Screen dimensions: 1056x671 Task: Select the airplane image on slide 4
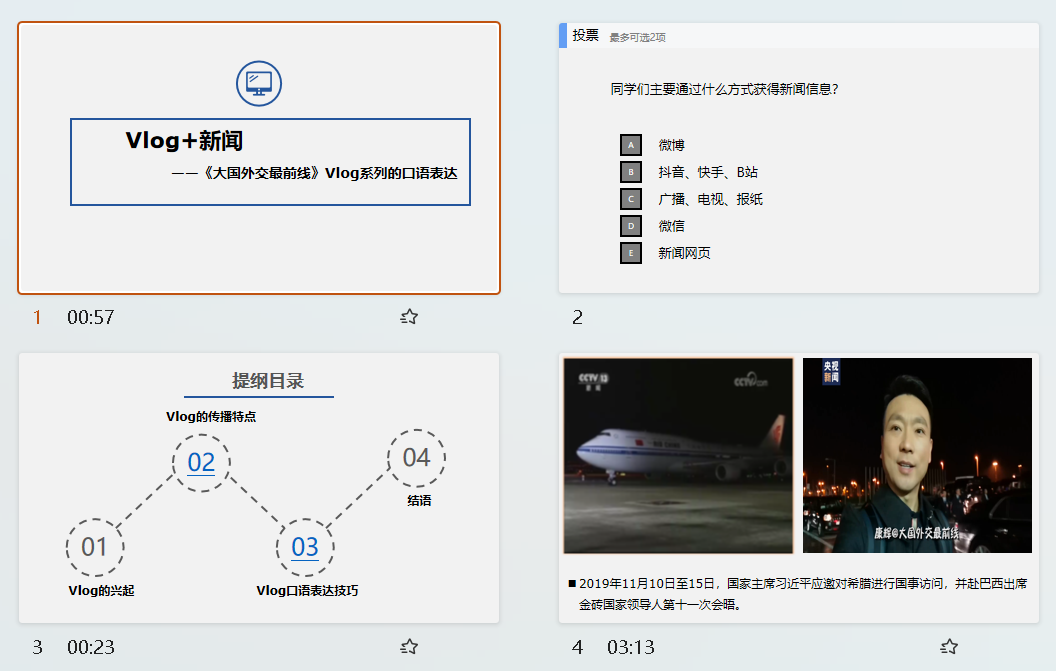[678, 455]
